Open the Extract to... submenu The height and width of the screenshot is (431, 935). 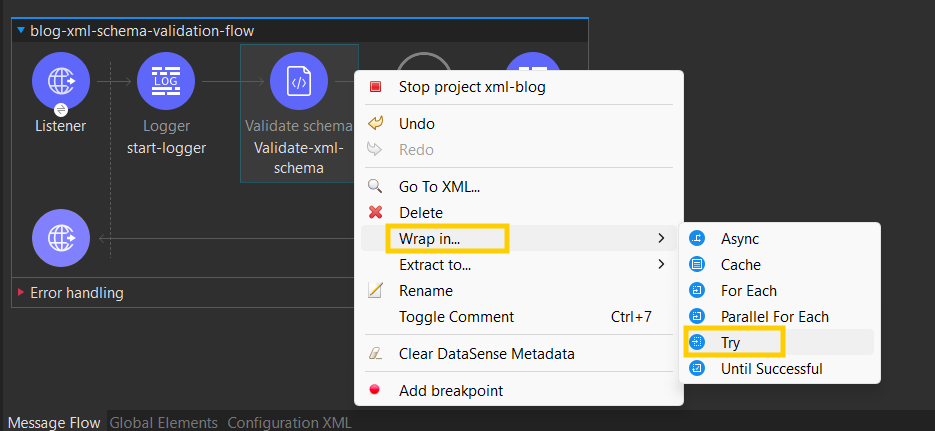tap(435, 265)
